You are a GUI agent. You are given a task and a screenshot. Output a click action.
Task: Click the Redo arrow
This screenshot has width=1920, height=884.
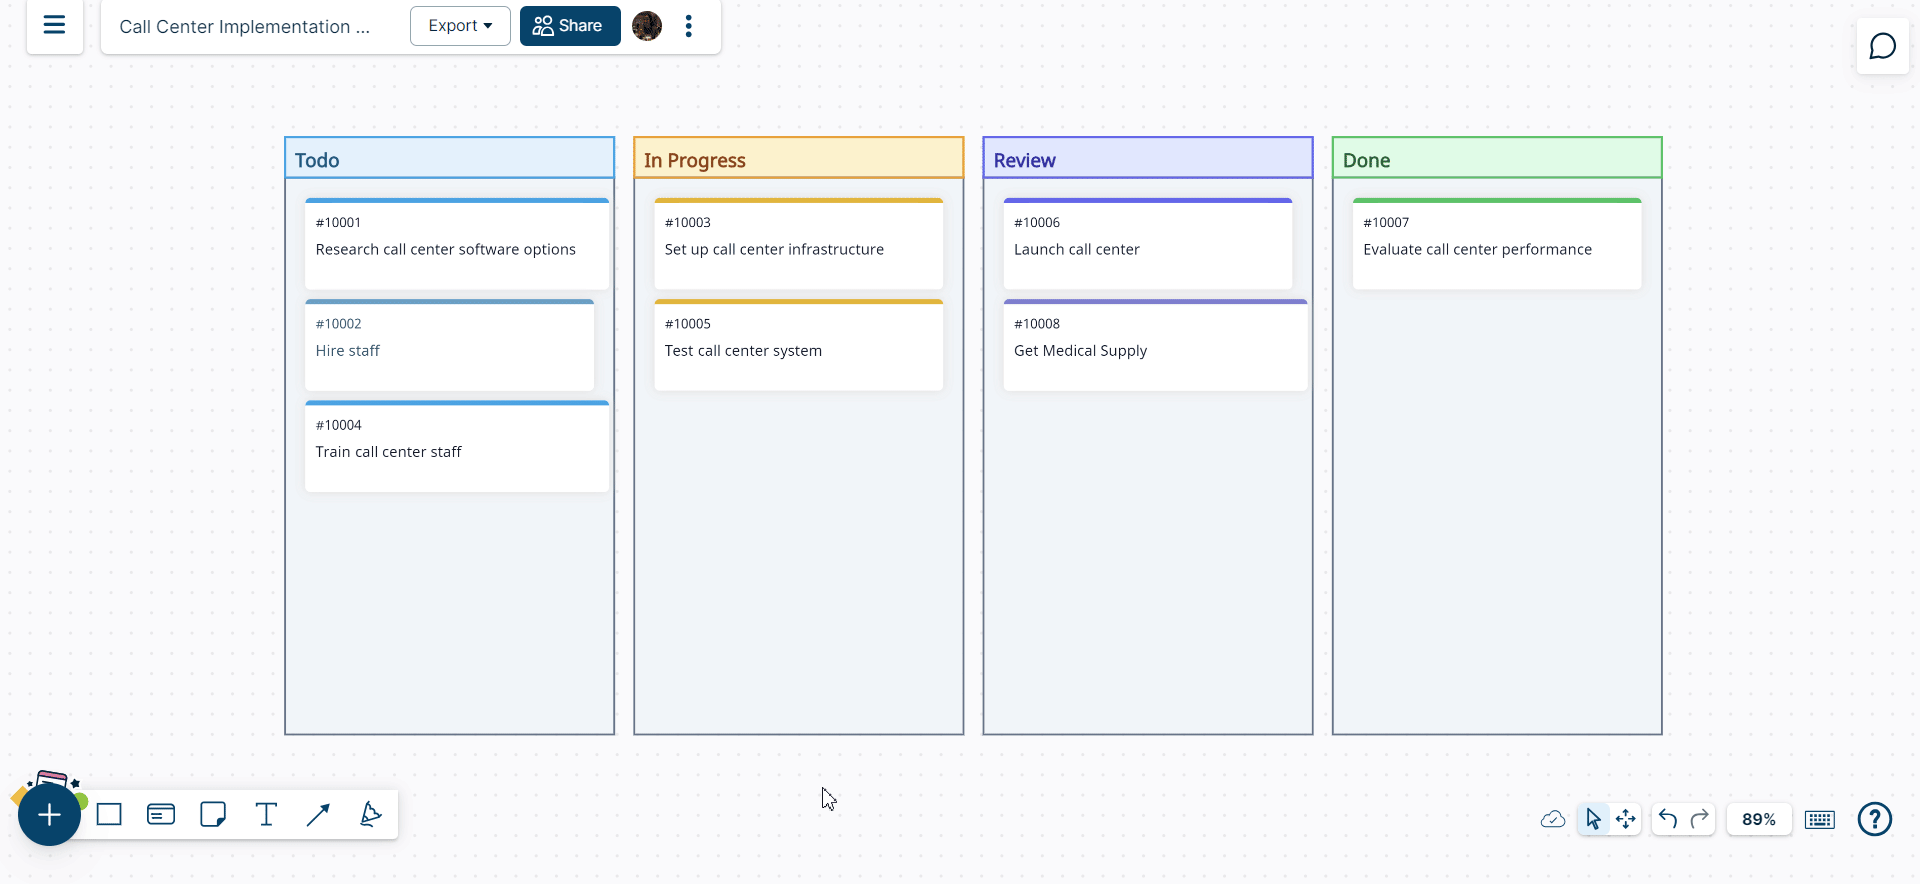(x=1699, y=820)
